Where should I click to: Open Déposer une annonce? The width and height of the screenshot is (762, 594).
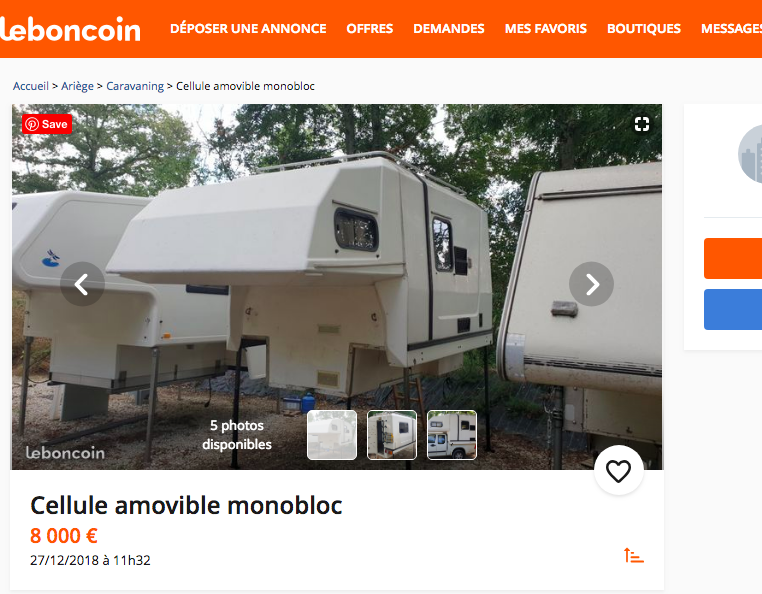pos(248,29)
